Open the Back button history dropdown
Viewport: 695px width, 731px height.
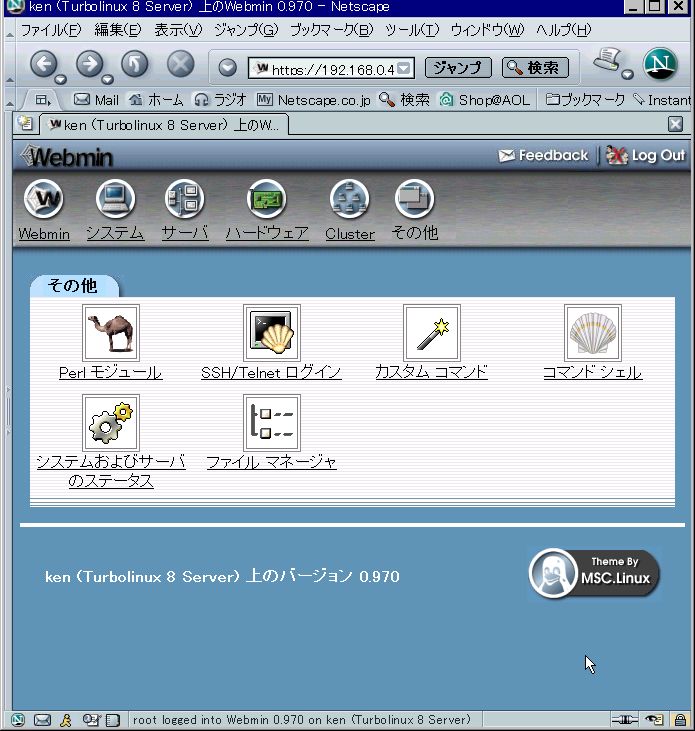coord(61,79)
